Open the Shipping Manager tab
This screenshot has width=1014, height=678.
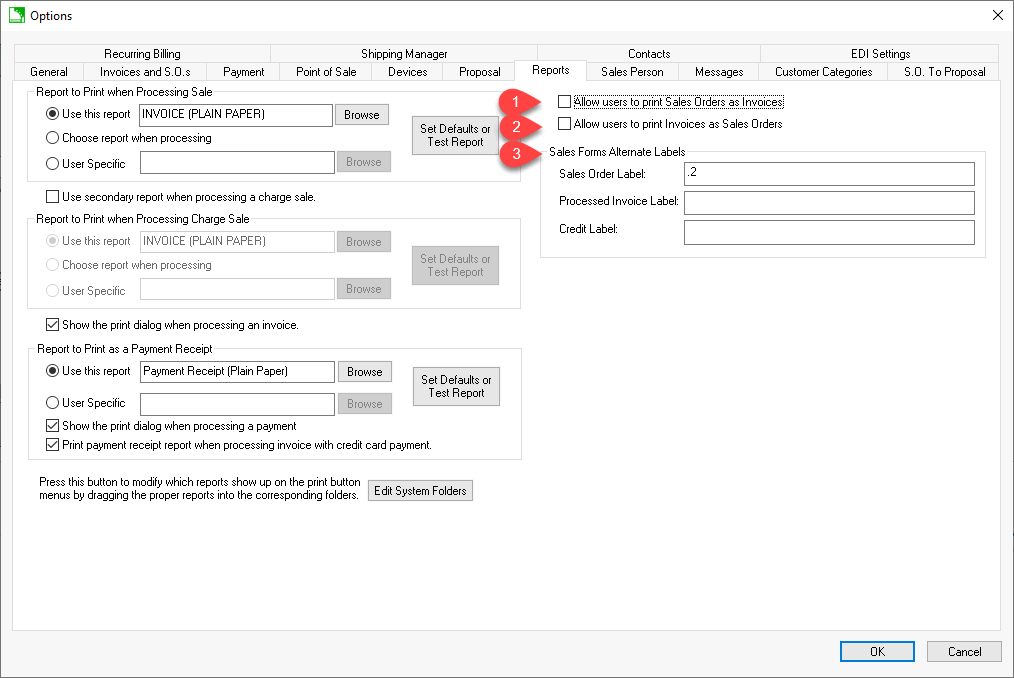404,54
